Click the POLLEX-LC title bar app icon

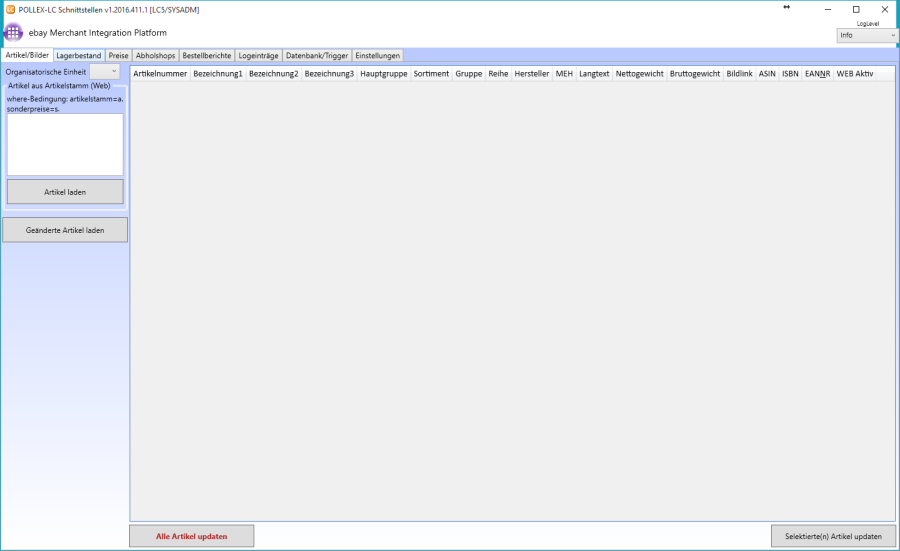(9, 9)
